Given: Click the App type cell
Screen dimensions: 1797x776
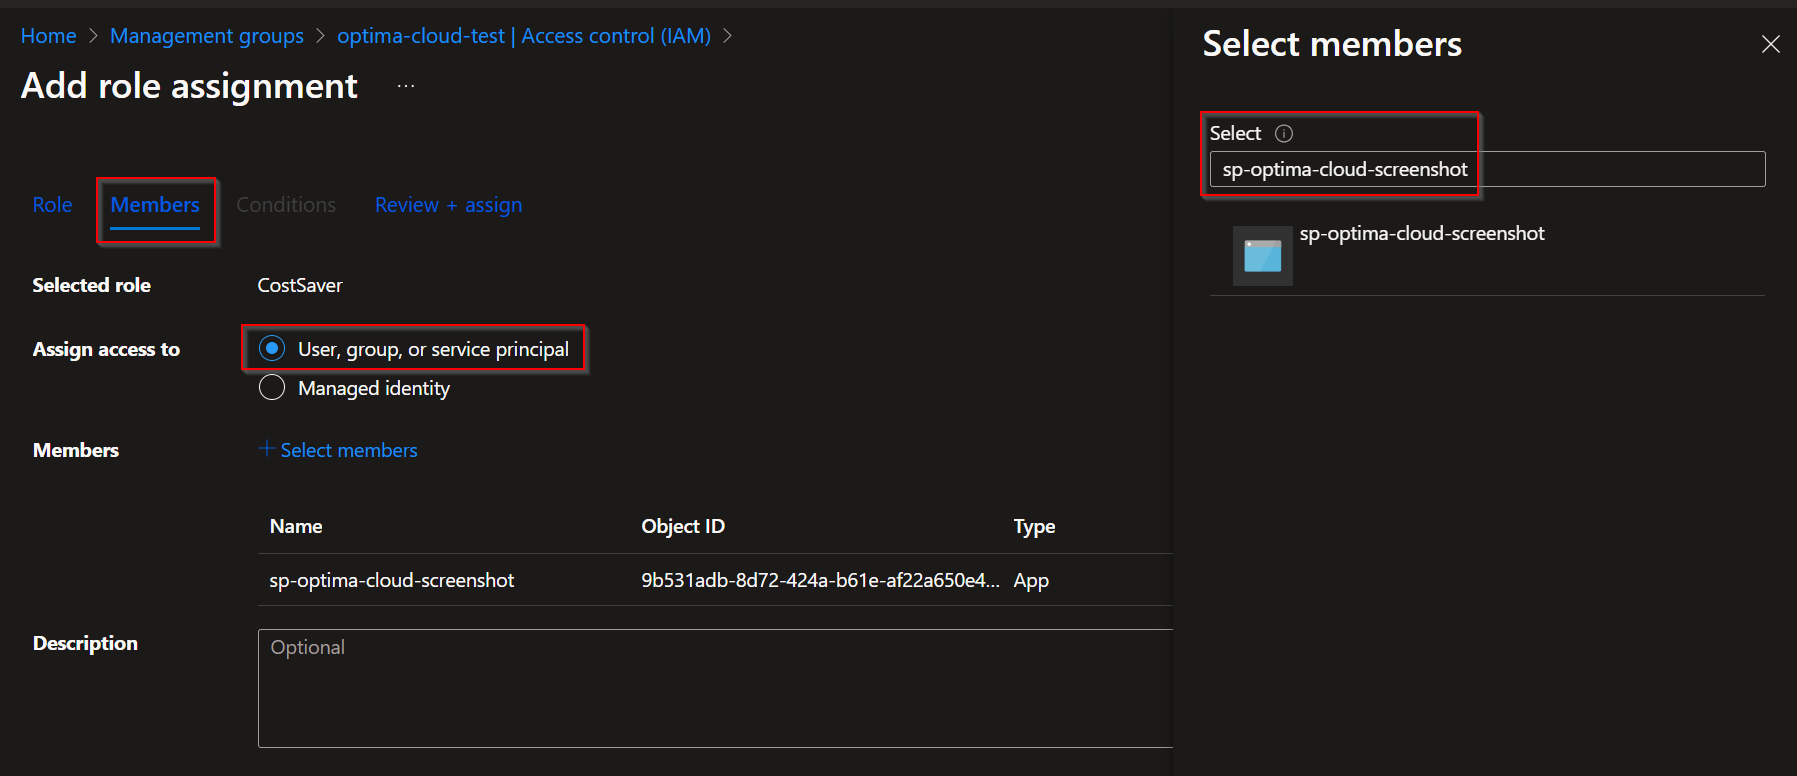Looking at the screenshot, I should [x=1031, y=580].
